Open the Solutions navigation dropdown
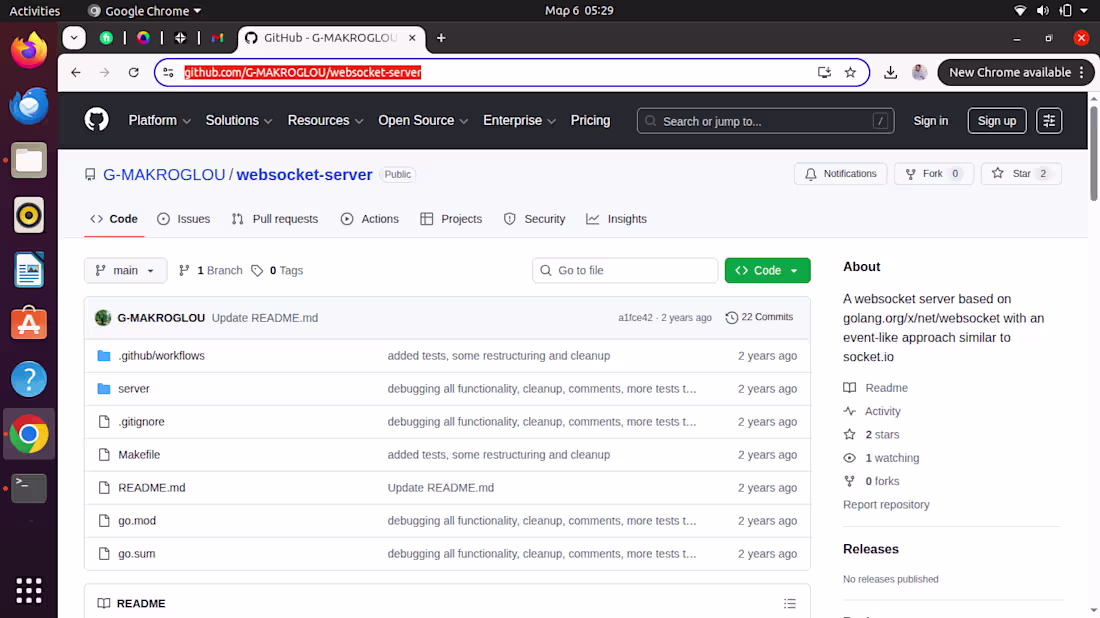 pos(238,120)
